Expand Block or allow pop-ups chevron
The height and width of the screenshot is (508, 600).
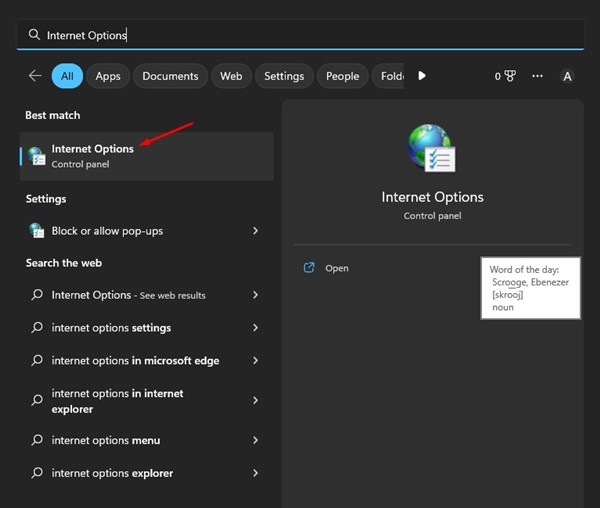click(x=256, y=231)
